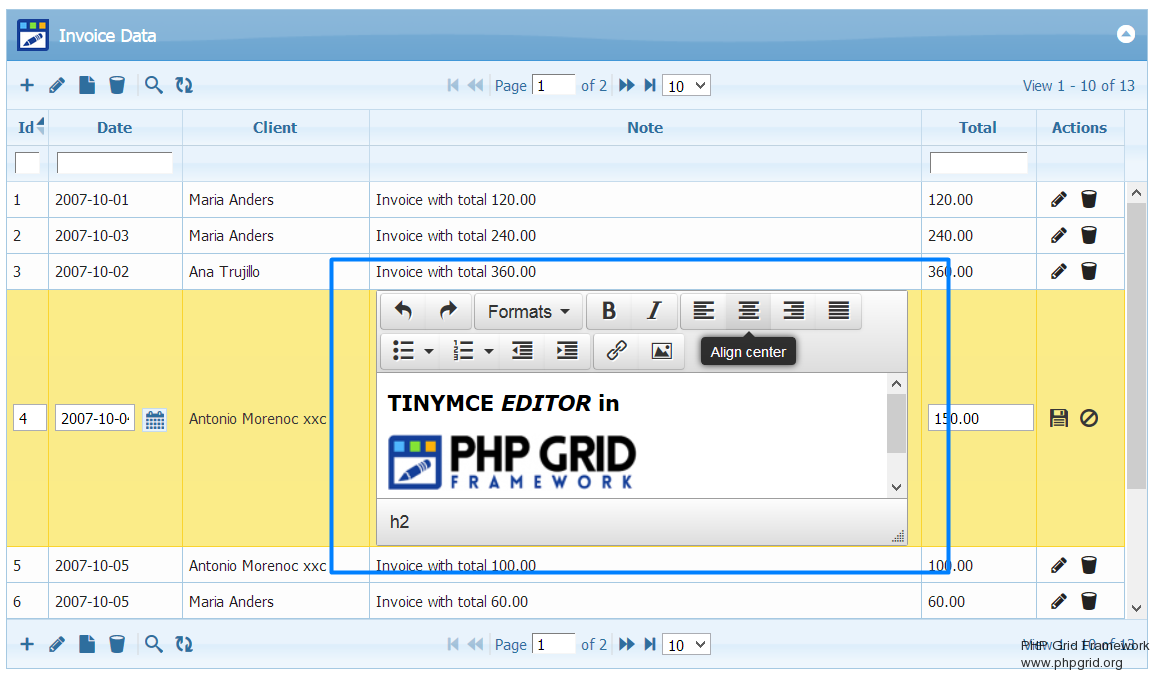Toggle Bold formatting in editor
This screenshot has width=1155, height=675.
point(608,311)
